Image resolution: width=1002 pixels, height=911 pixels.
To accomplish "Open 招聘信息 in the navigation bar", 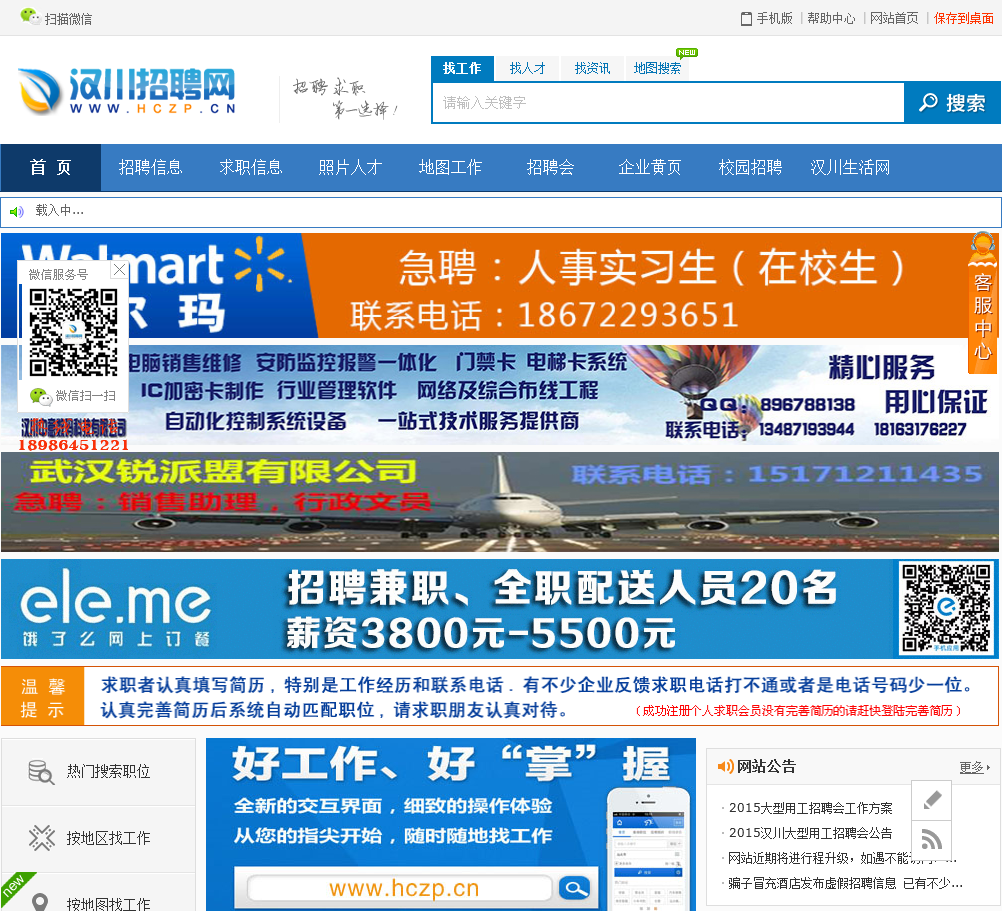I will click(x=150, y=167).
